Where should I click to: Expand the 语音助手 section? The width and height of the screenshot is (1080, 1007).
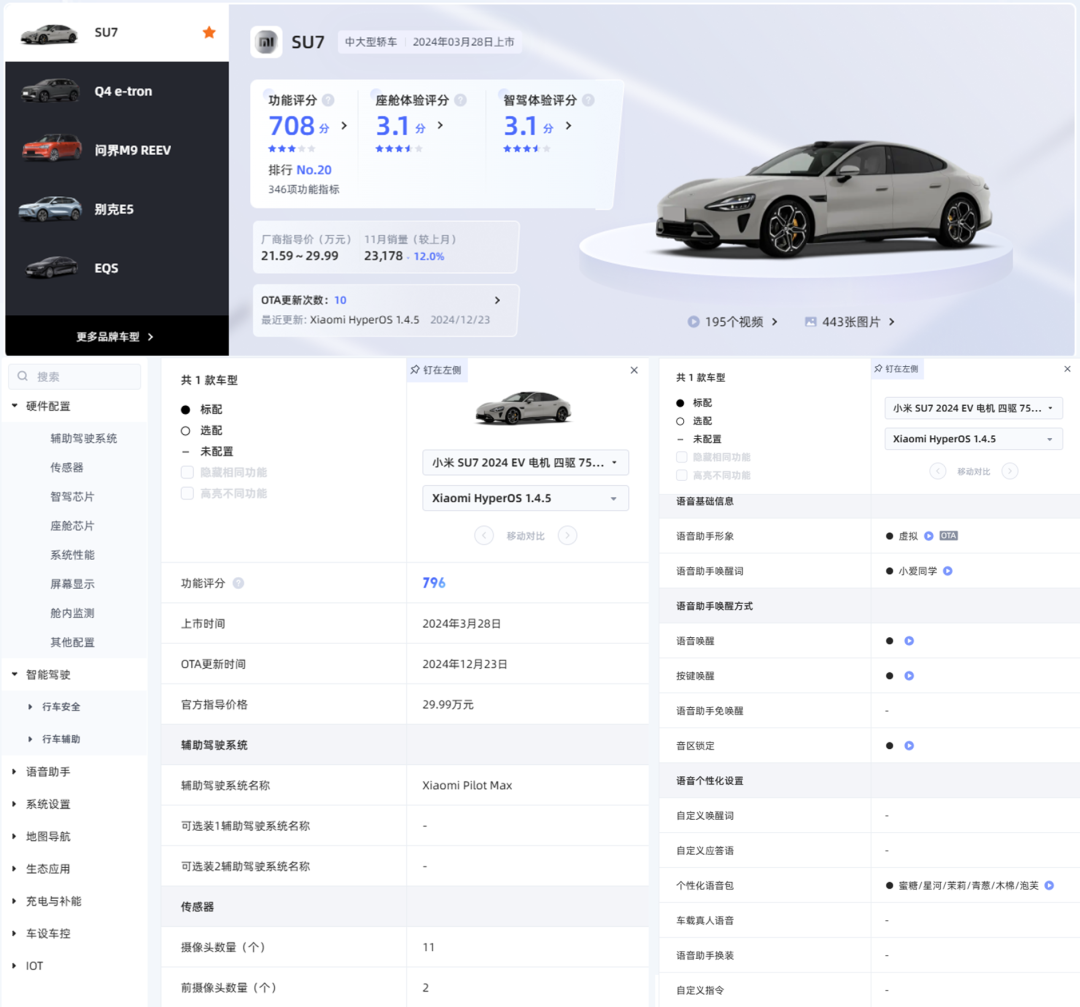pyautogui.click(x=14, y=771)
